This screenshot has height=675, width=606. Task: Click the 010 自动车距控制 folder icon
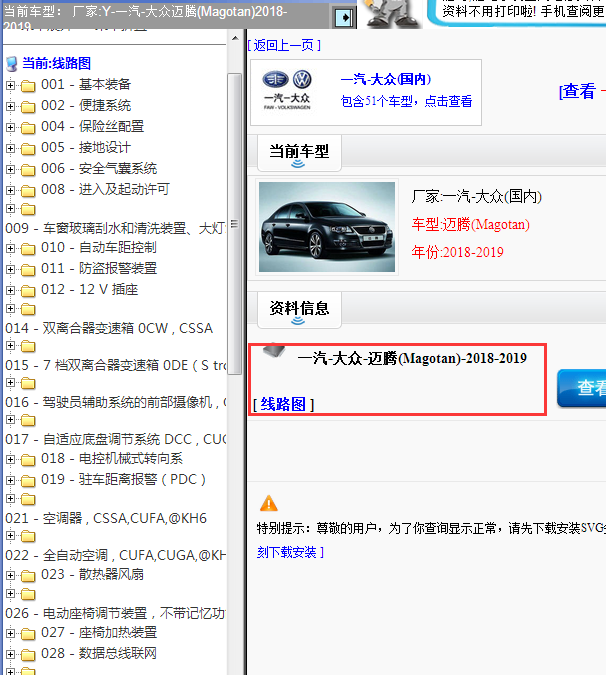tap(28, 248)
